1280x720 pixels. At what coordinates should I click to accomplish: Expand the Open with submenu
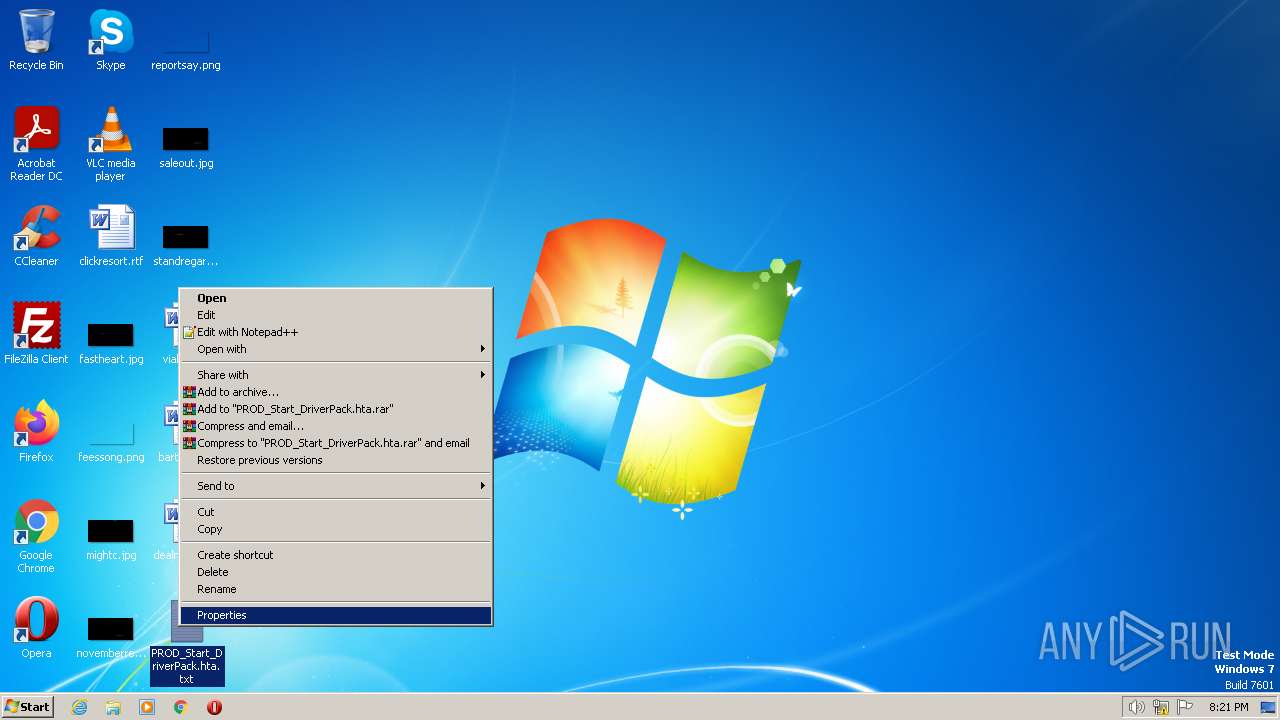pyautogui.click(x=336, y=349)
